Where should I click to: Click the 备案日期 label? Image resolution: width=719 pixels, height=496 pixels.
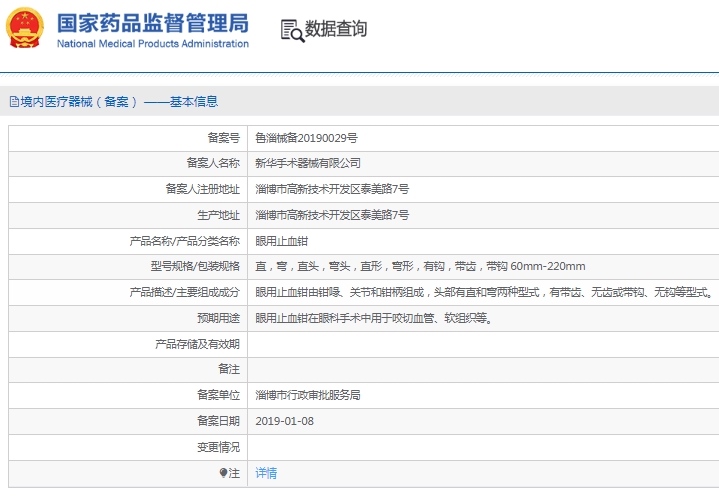[x=218, y=421]
